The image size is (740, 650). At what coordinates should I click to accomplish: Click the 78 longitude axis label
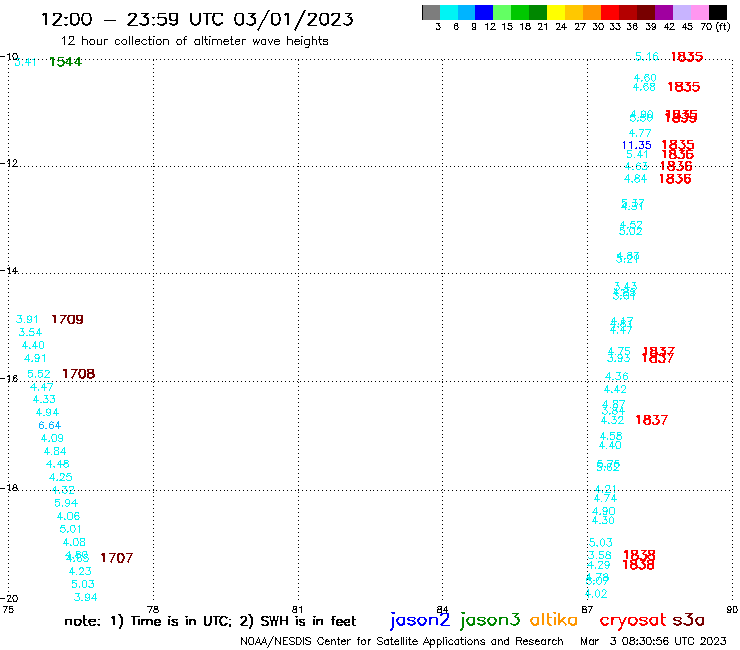[x=153, y=609]
